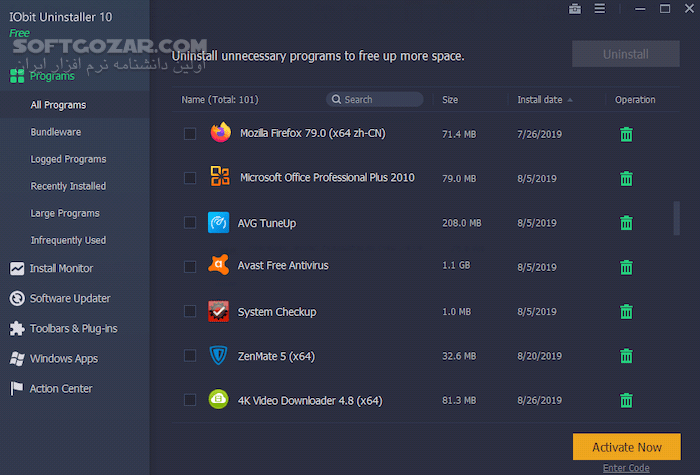Image resolution: width=700 pixels, height=475 pixels.
Task: Check the Mozilla Firefox 79.0 checkbox
Action: pos(190,133)
